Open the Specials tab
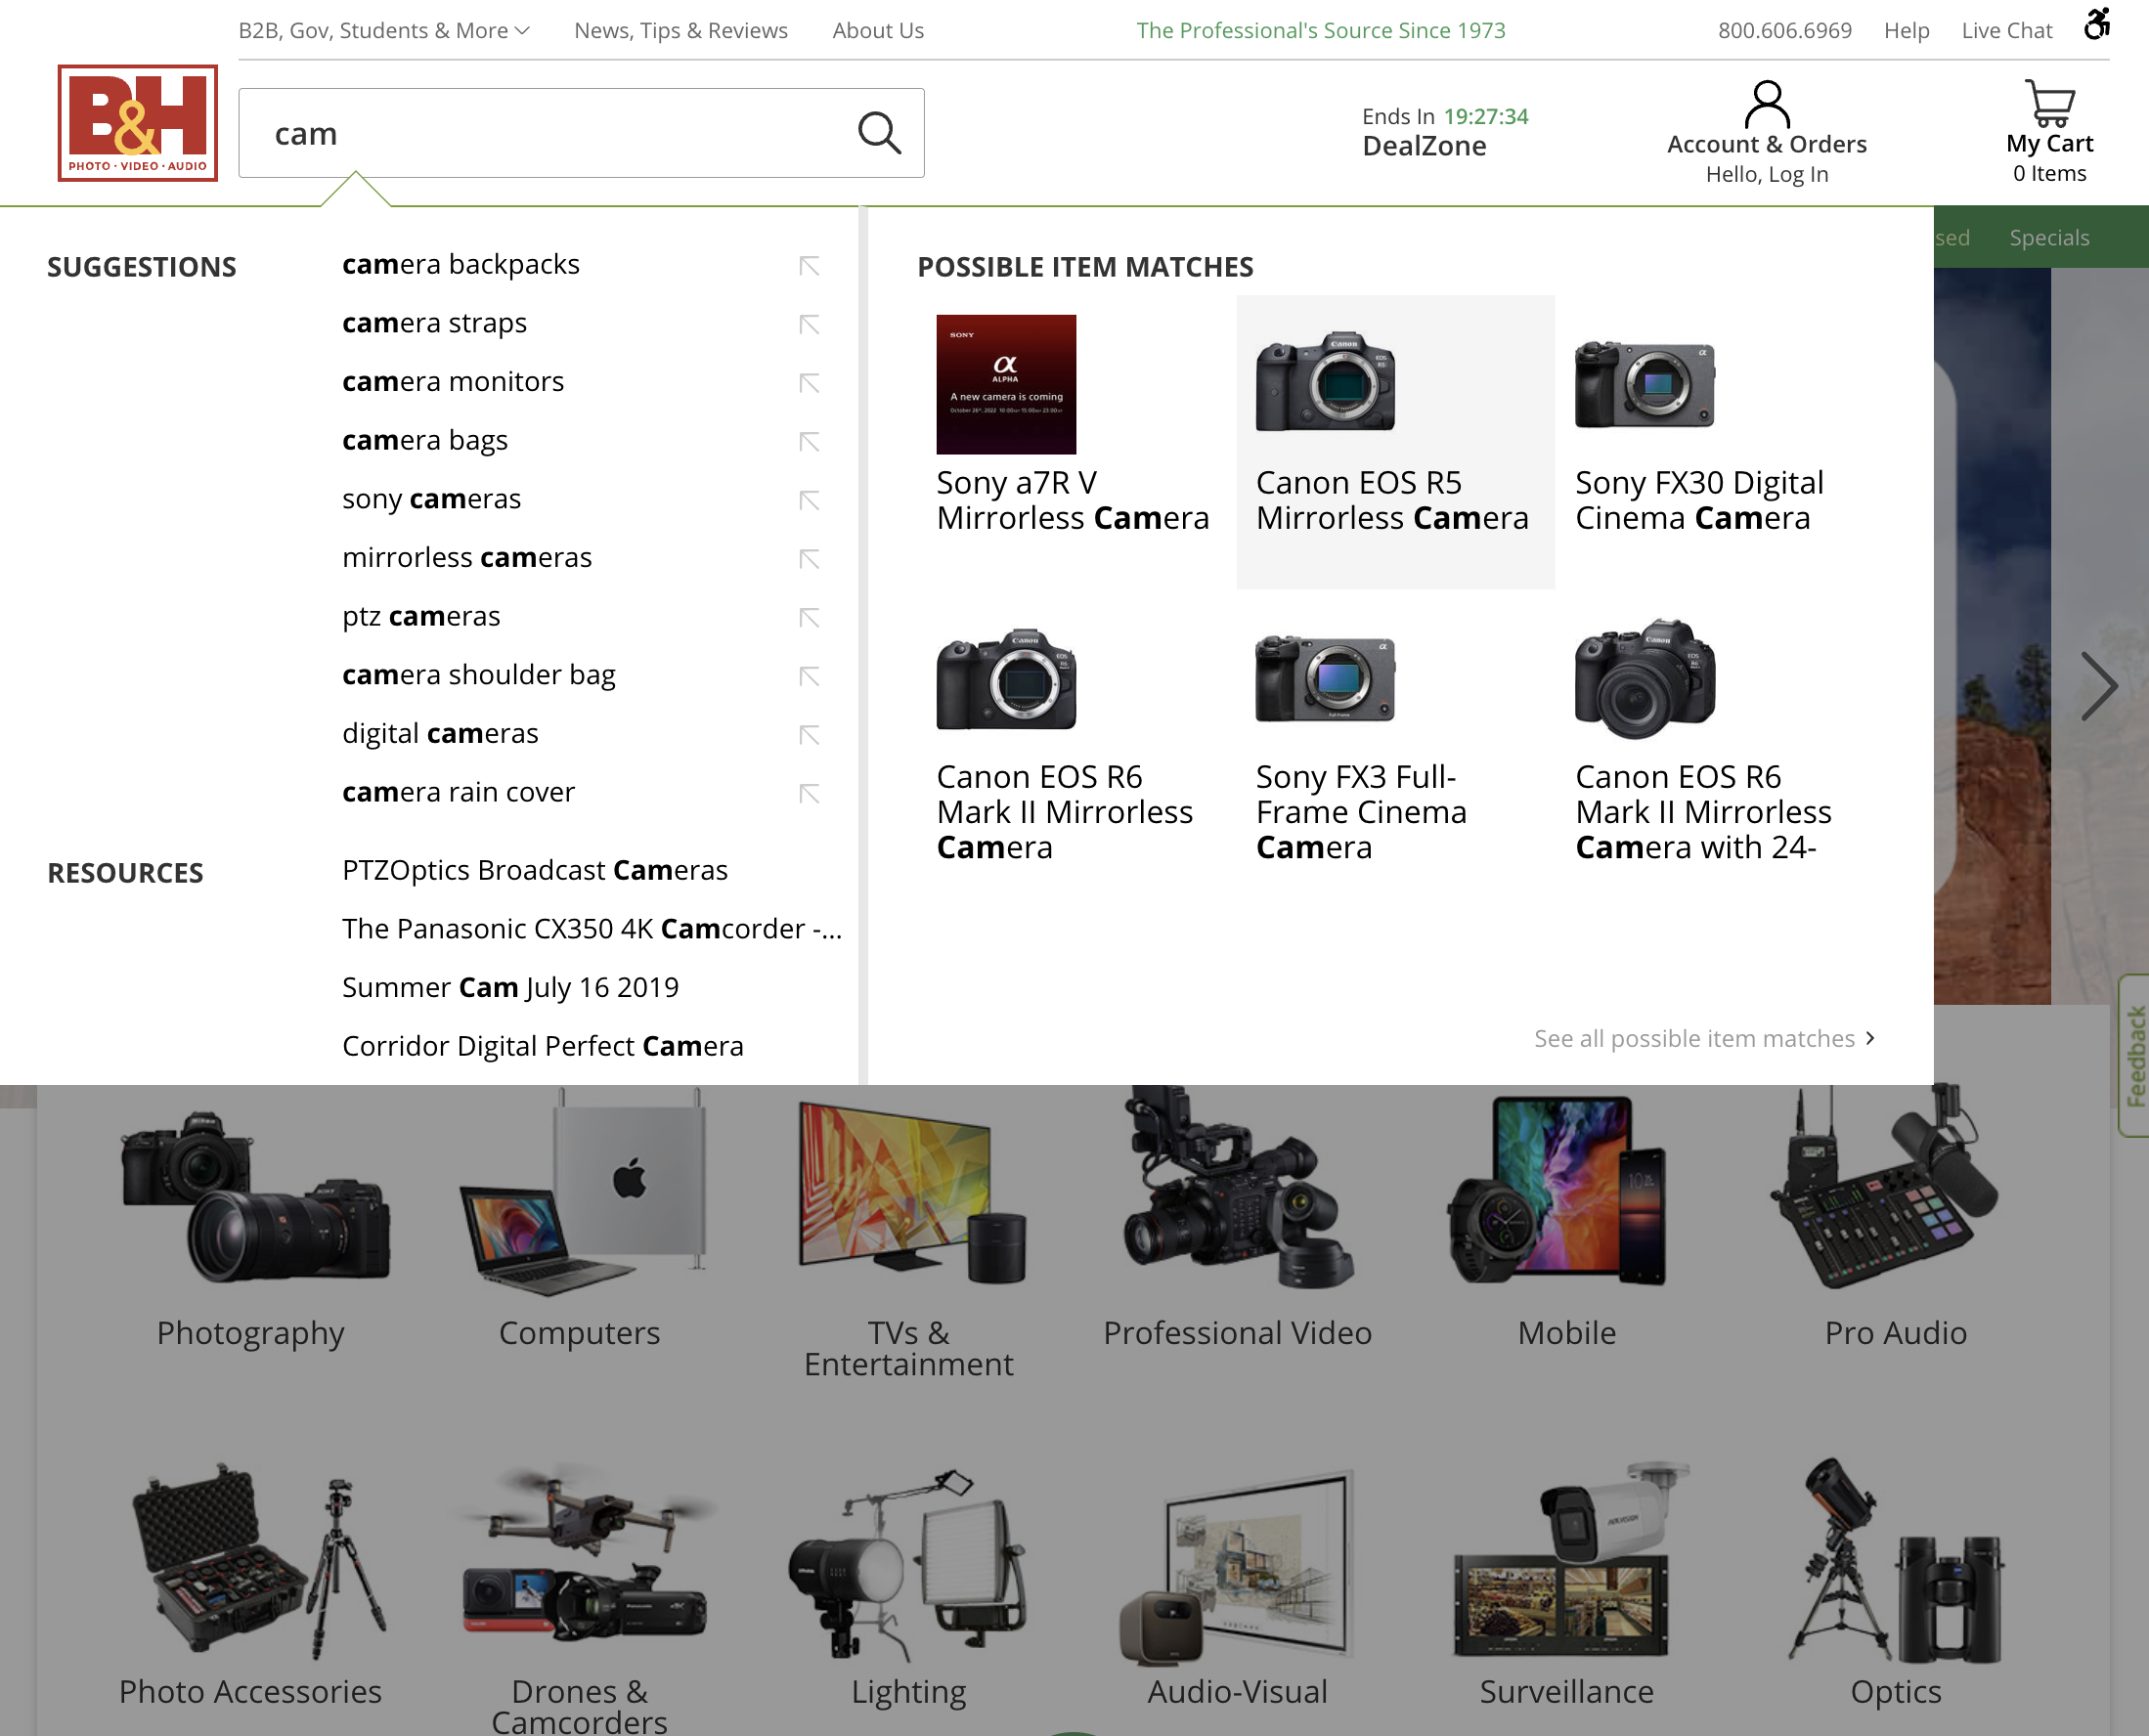Screen dimensions: 2149x1736 pos(2048,237)
